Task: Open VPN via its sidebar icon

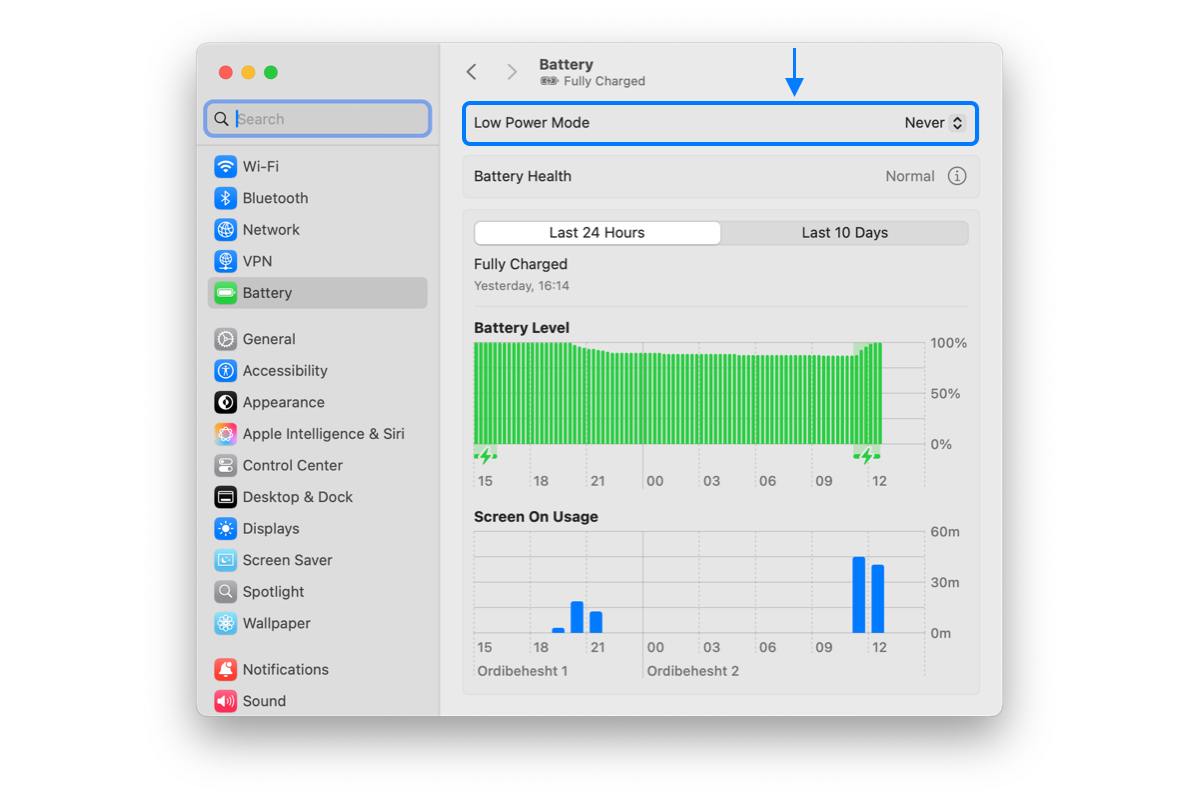Action: click(x=226, y=261)
